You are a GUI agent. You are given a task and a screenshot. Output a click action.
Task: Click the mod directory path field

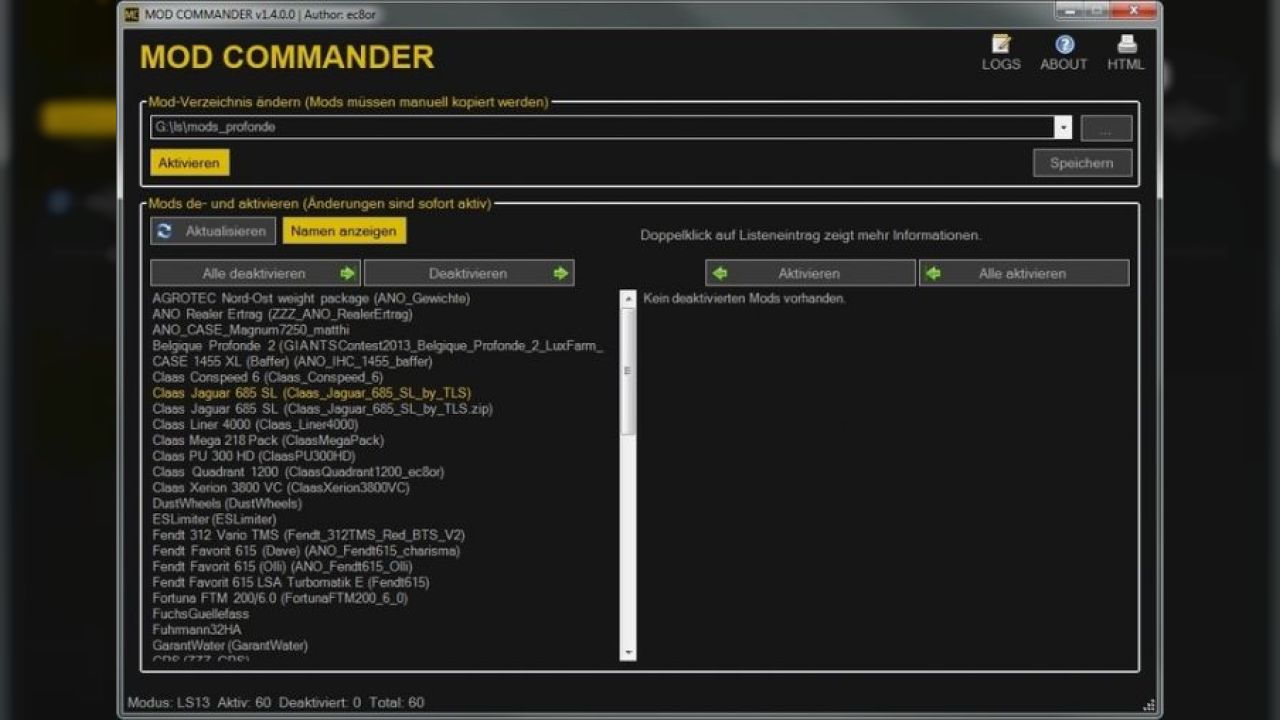point(602,128)
